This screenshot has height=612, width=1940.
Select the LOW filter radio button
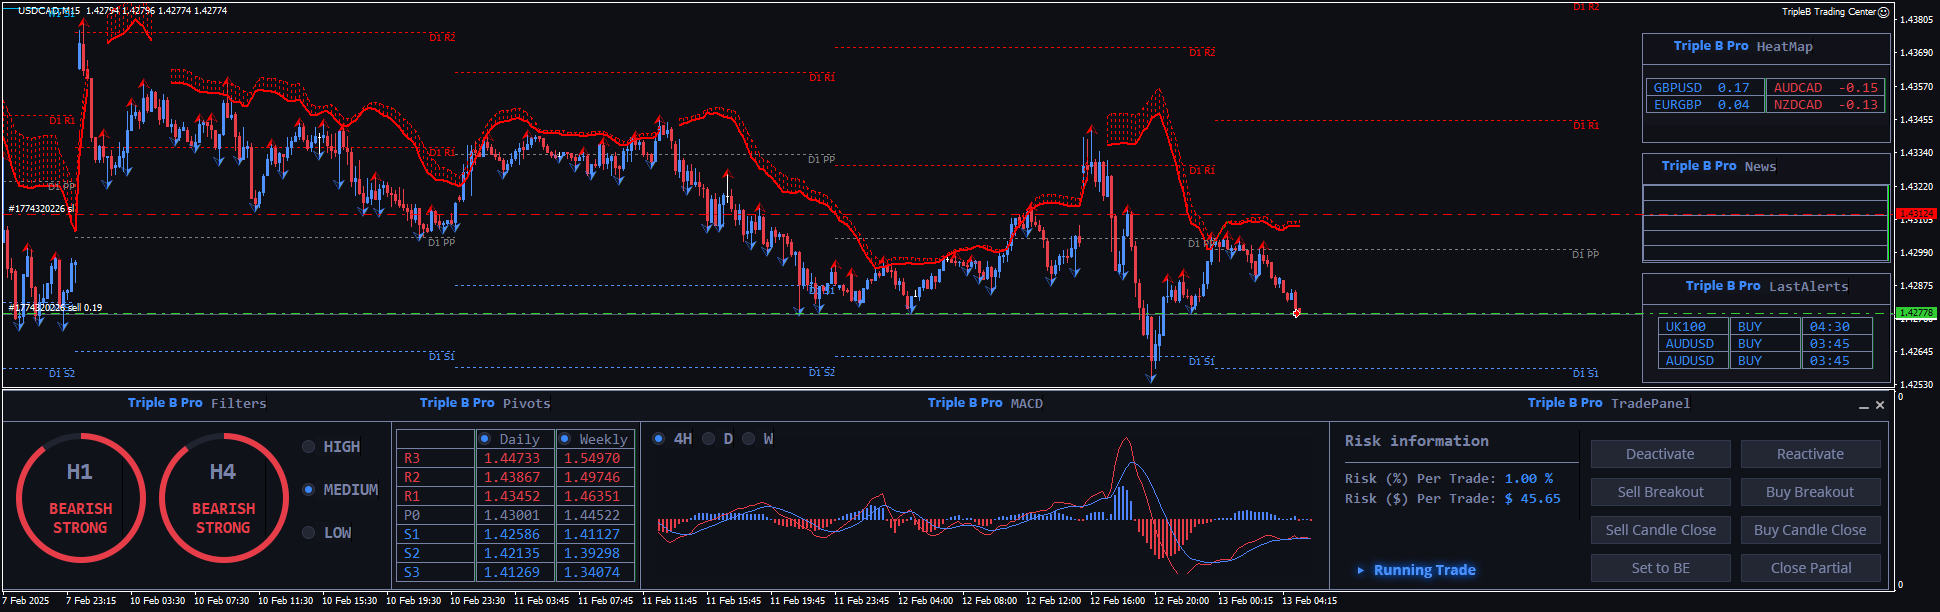point(309,533)
